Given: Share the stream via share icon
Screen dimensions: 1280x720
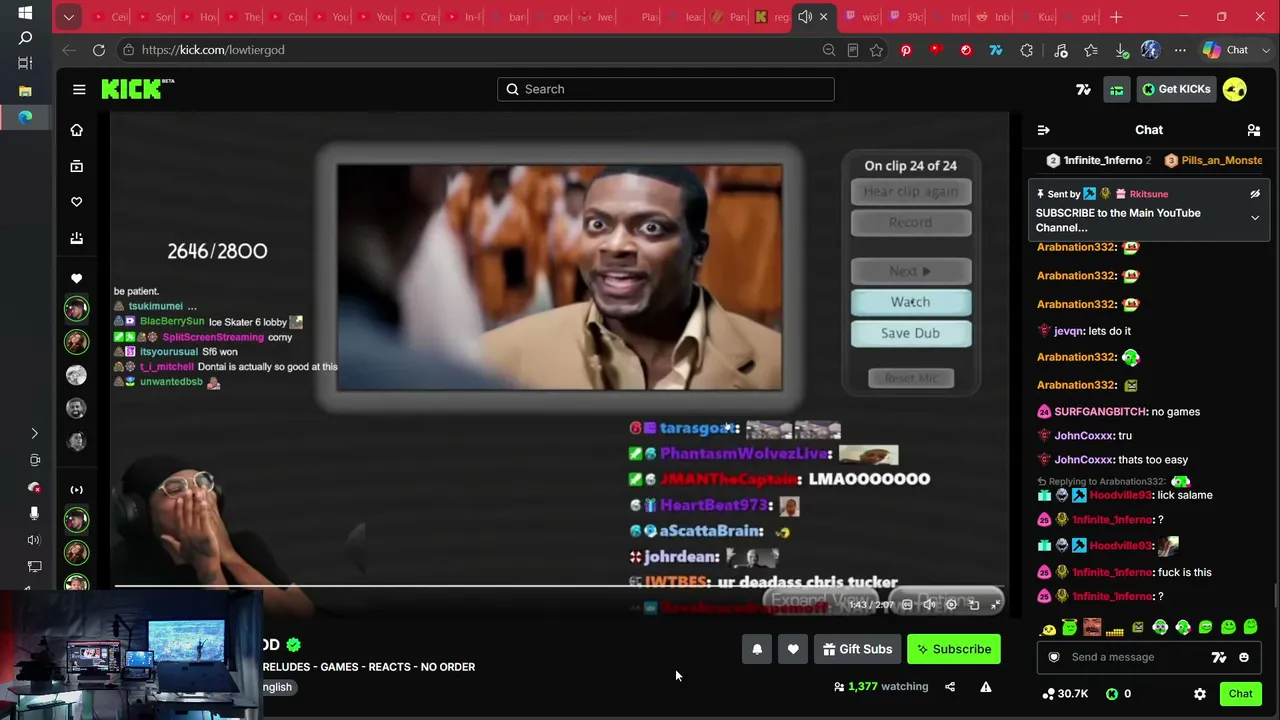Looking at the screenshot, I should point(950,687).
